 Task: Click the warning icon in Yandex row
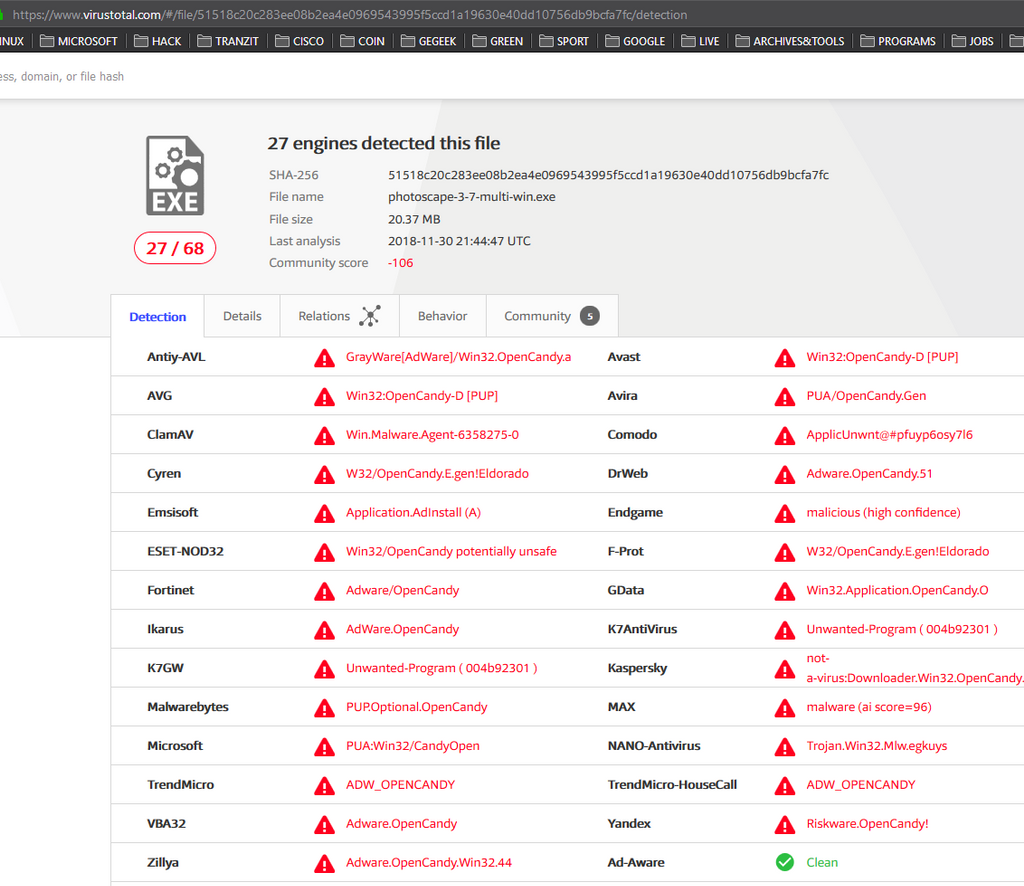784,825
